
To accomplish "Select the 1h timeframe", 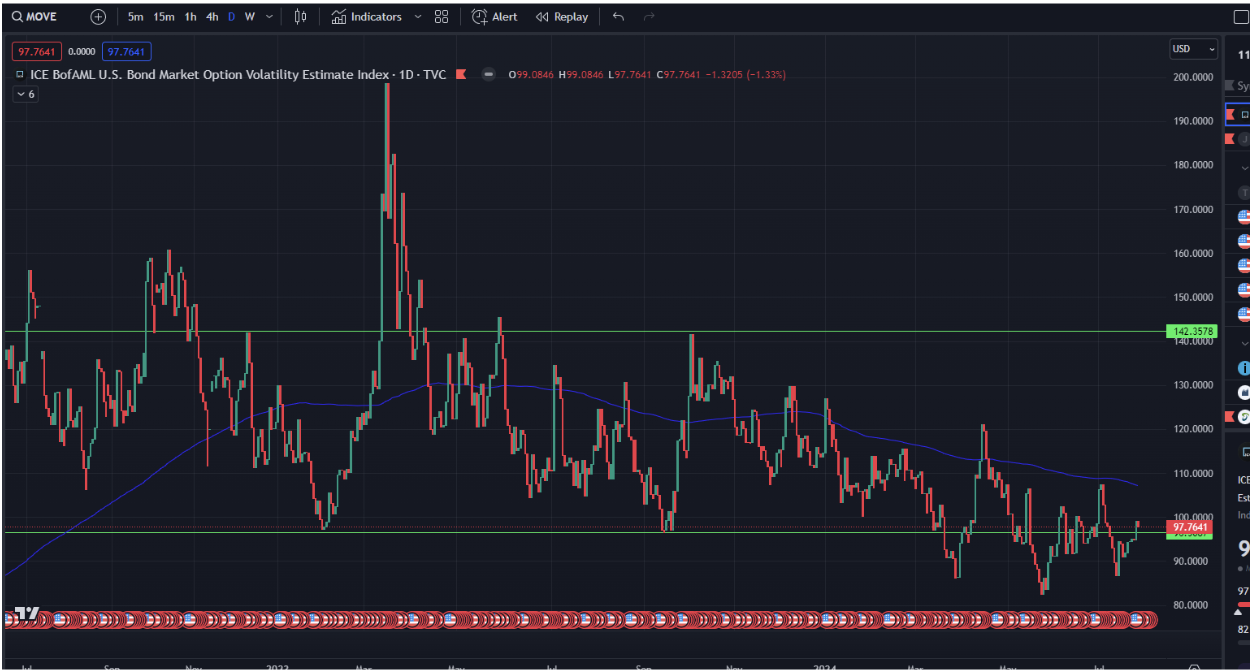I will 190,17.
